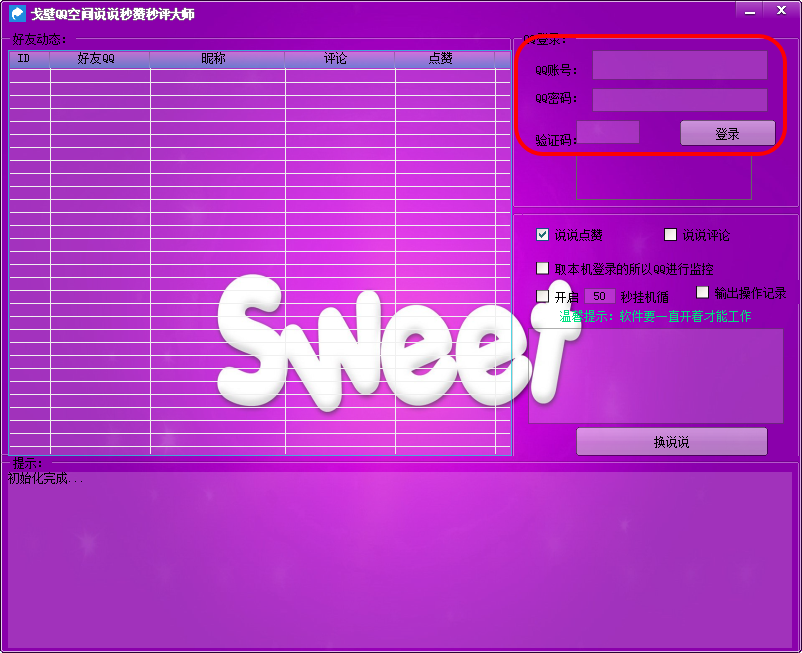
Task: Click the comment text area above 换说说
Action: pyautogui.click(x=656, y=376)
